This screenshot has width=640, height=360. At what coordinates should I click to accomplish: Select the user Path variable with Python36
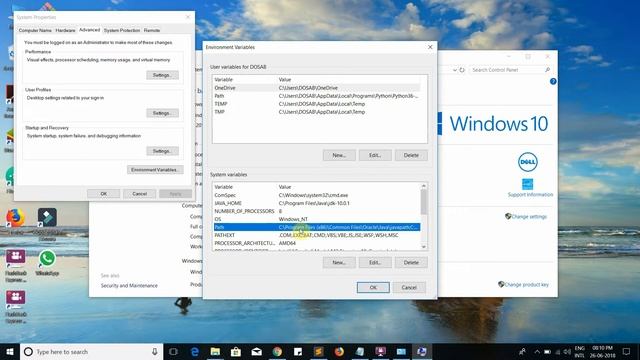317,96
